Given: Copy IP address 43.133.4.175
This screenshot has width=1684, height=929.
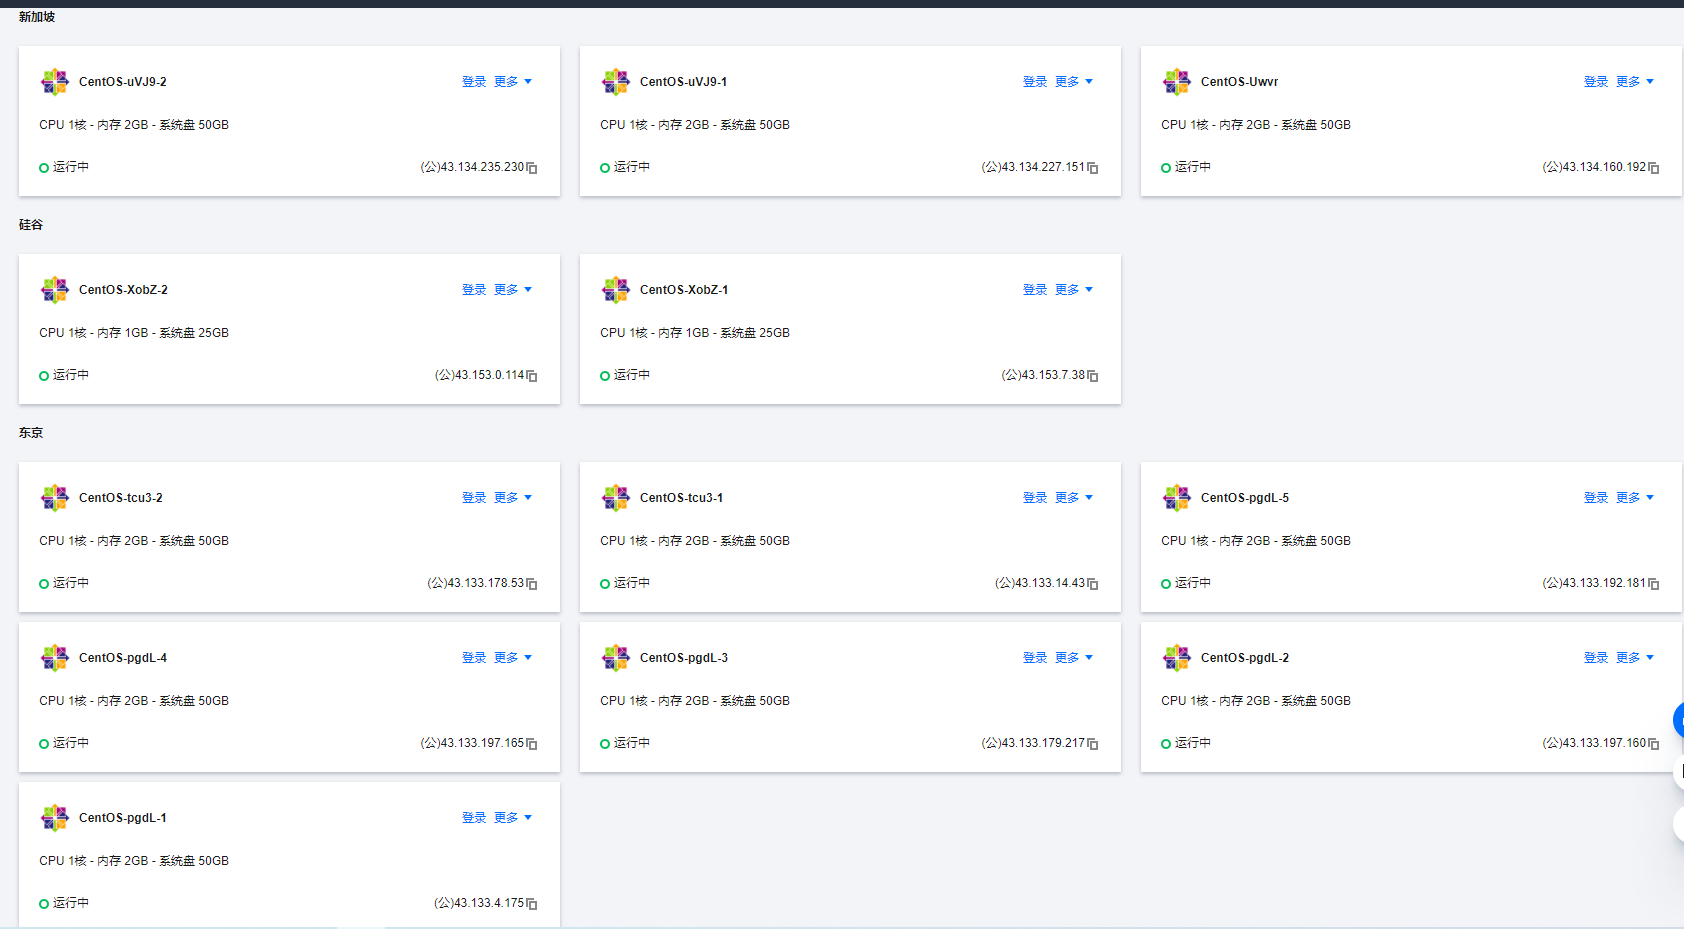Looking at the screenshot, I should [532, 904].
